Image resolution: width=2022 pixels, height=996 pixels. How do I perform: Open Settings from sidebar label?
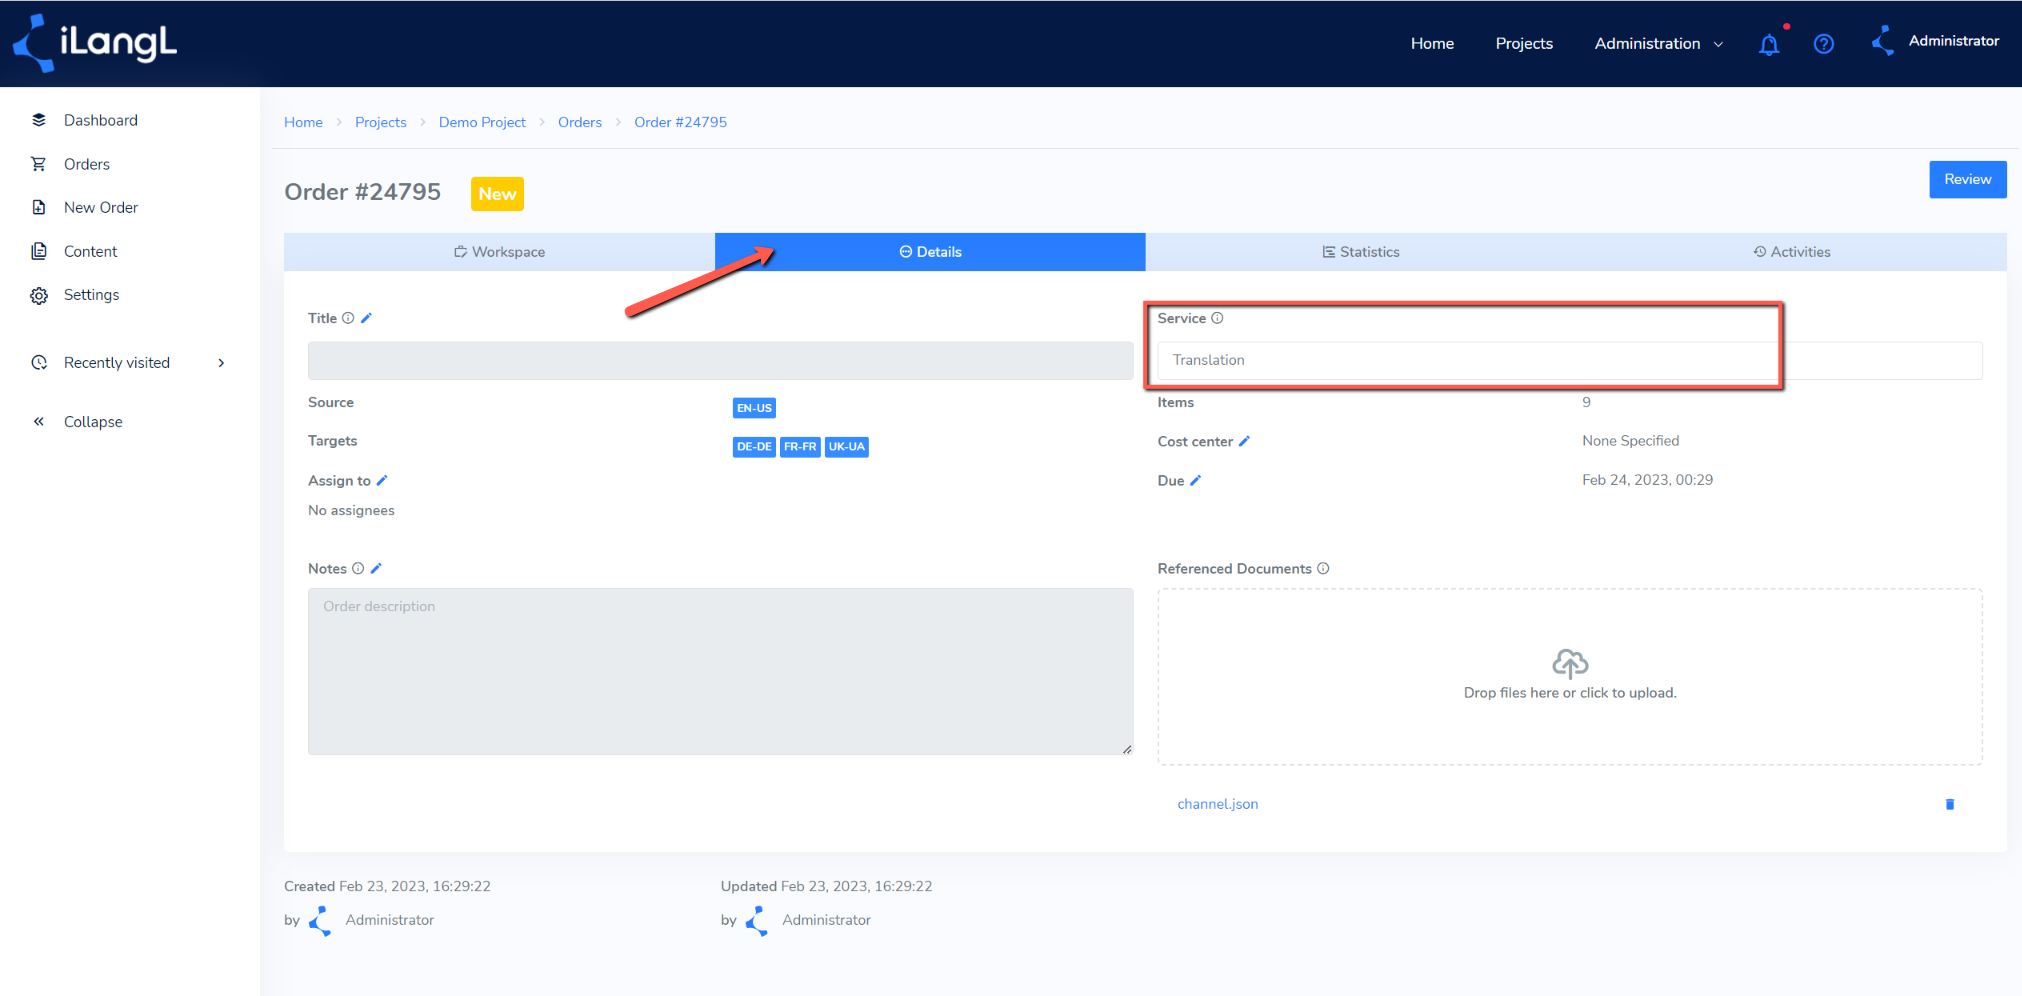click(91, 295)
